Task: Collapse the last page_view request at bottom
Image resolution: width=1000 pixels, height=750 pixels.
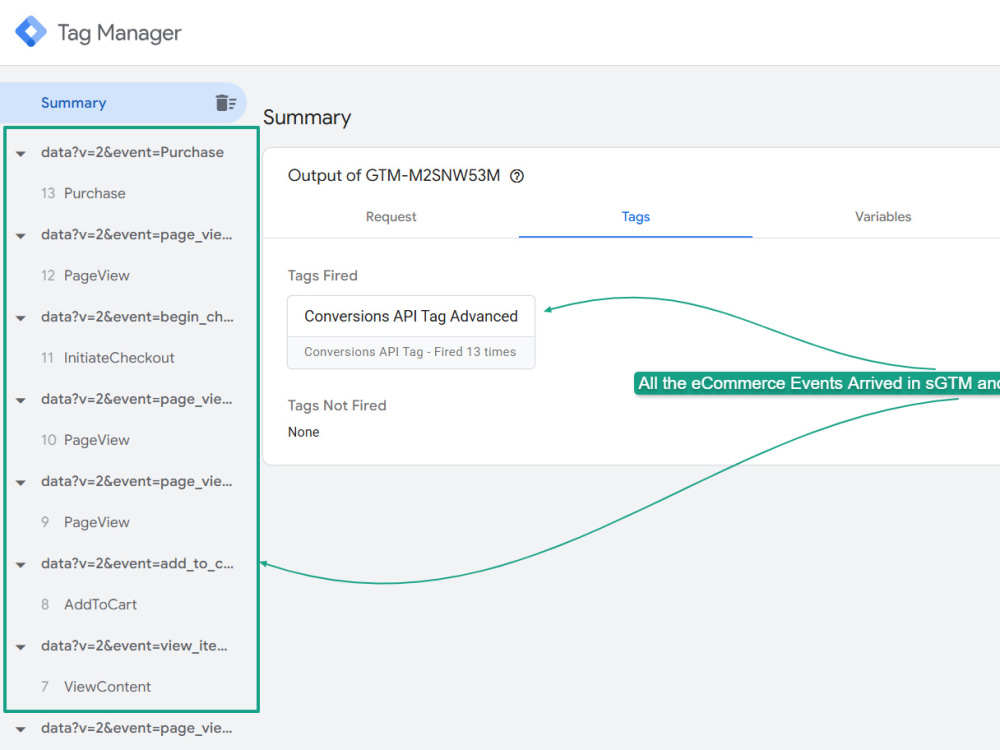Action: [x=21, y=730]
